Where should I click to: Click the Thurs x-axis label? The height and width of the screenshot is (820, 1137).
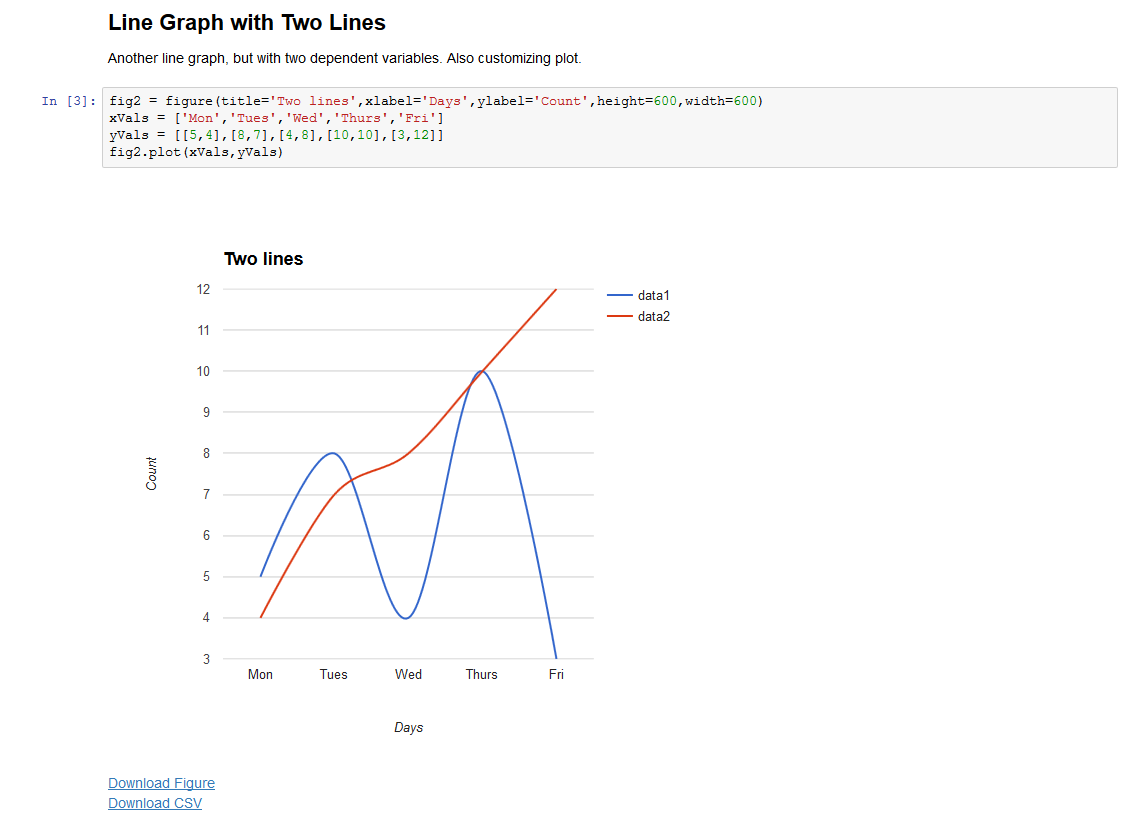tap(481, 674)
